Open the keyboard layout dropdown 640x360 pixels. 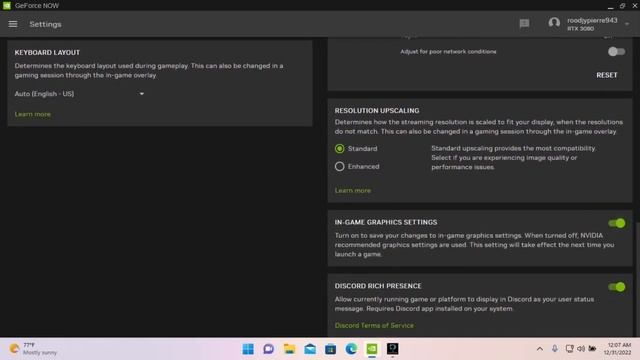coord(80,94)
